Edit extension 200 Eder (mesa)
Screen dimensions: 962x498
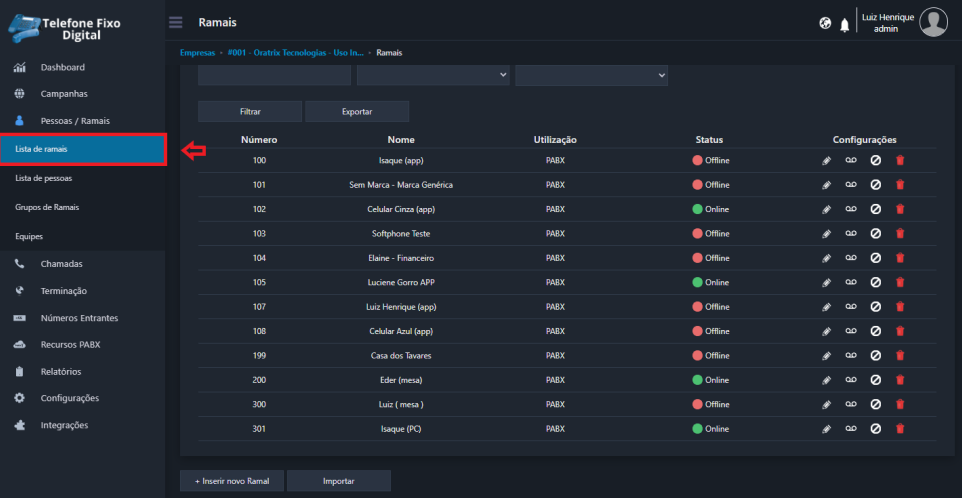(826, 380)
